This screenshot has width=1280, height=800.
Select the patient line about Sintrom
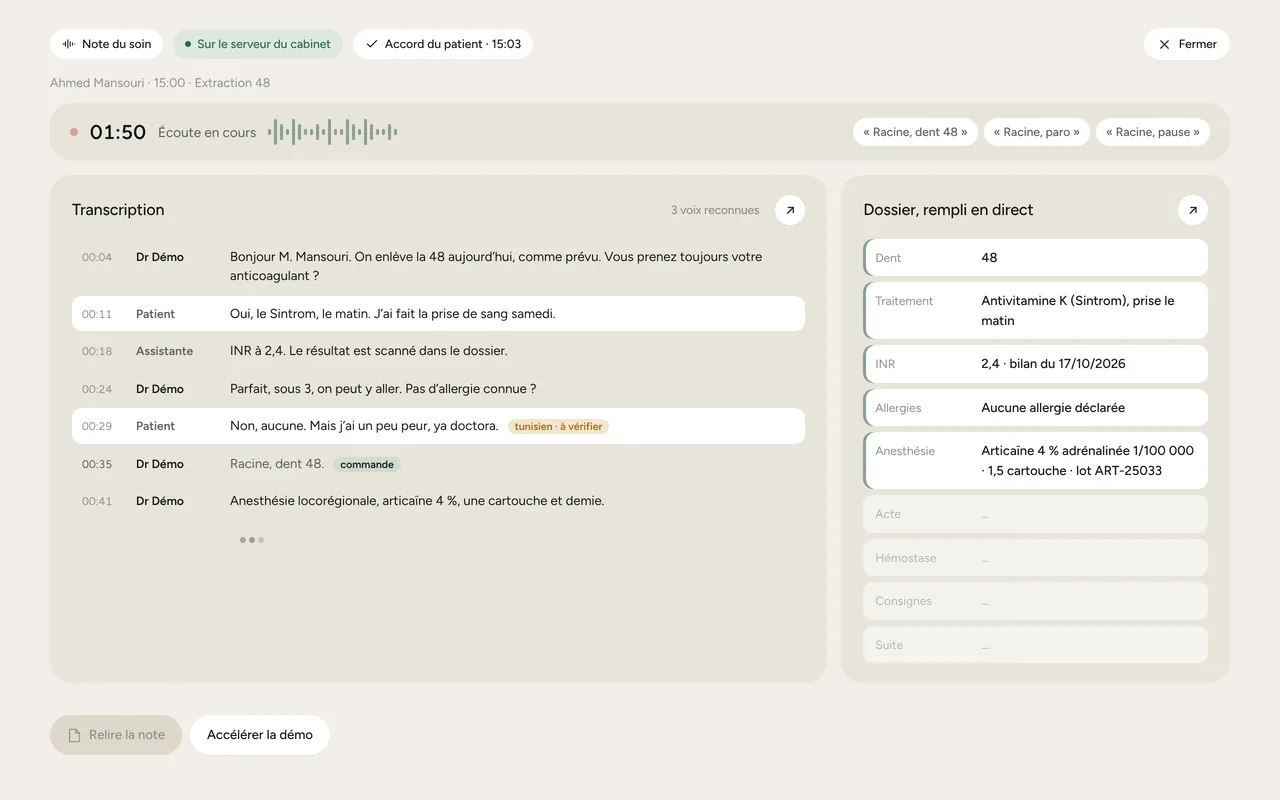pos(438,314)
